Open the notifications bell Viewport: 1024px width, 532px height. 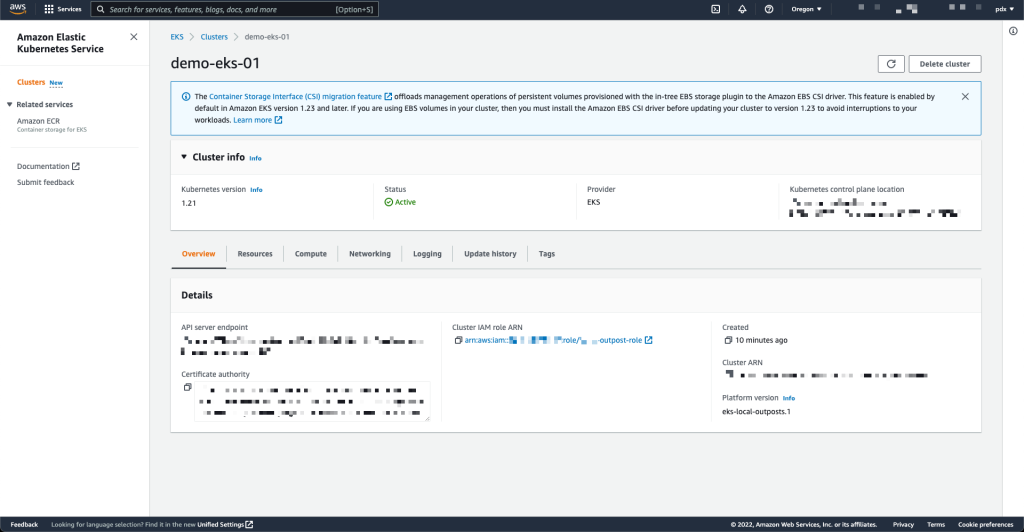[743, 9]
